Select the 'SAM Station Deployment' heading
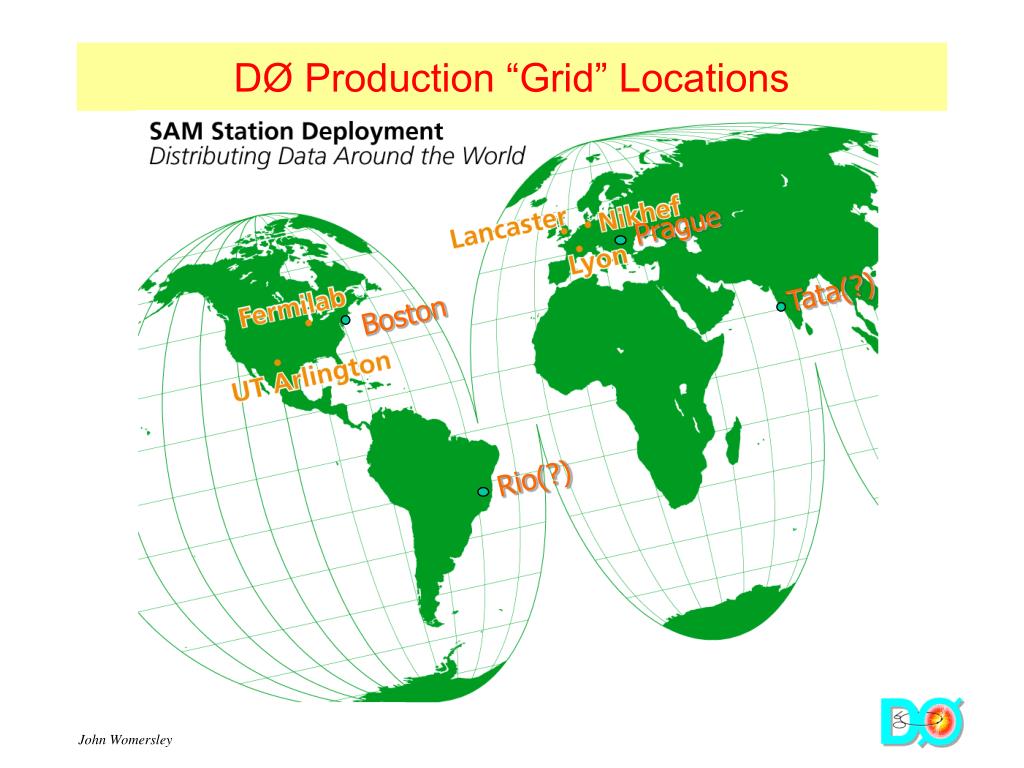The width and height of the screenshot is (1024, 768). tap(296, 131)
